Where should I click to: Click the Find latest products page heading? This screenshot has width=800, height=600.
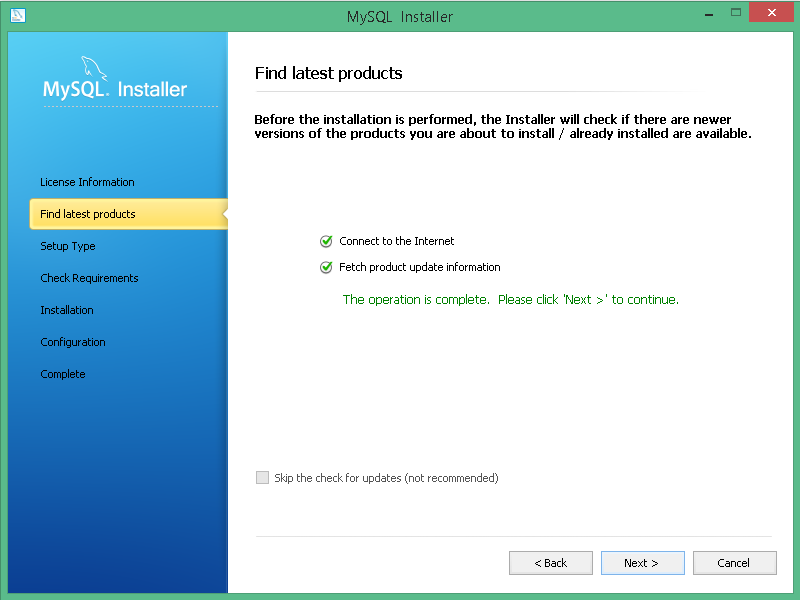328,73
